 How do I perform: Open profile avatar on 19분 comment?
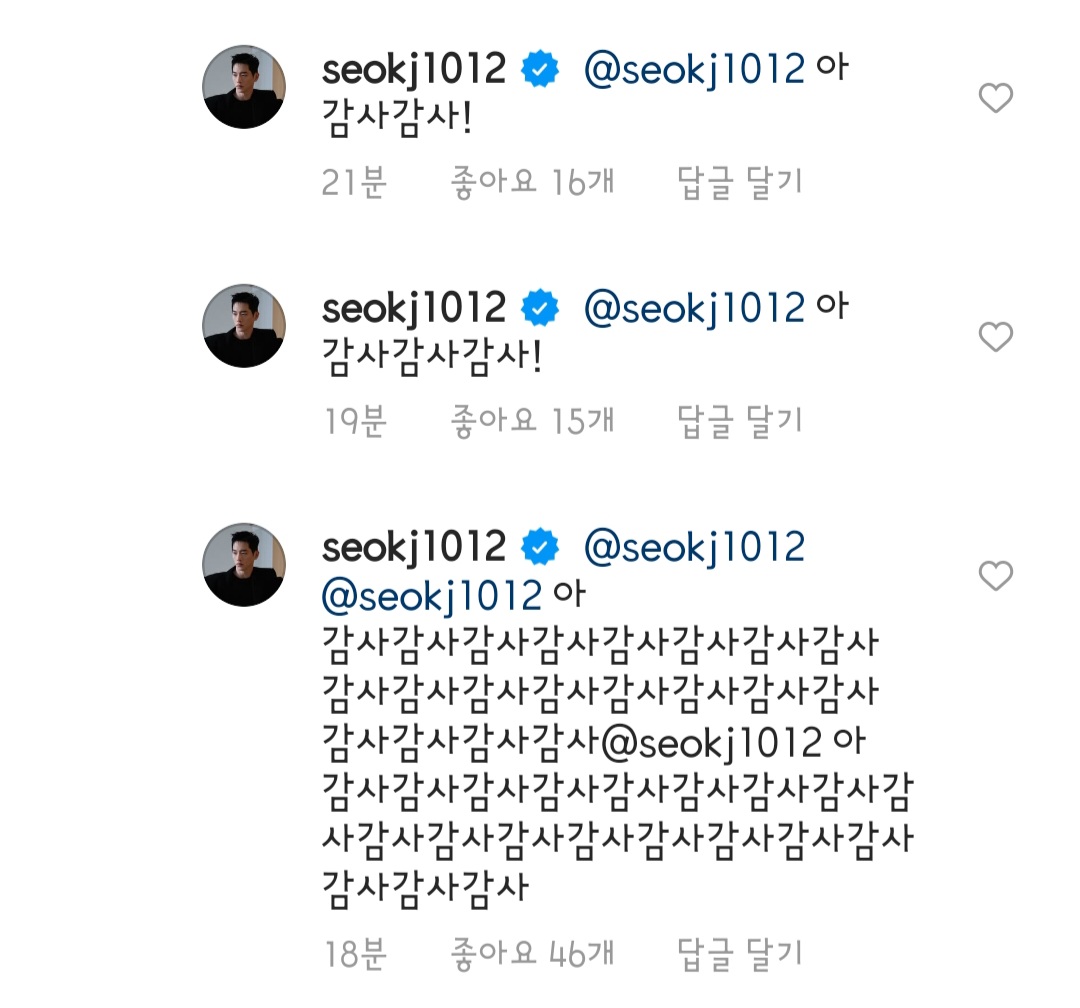(x=244, y=325)
